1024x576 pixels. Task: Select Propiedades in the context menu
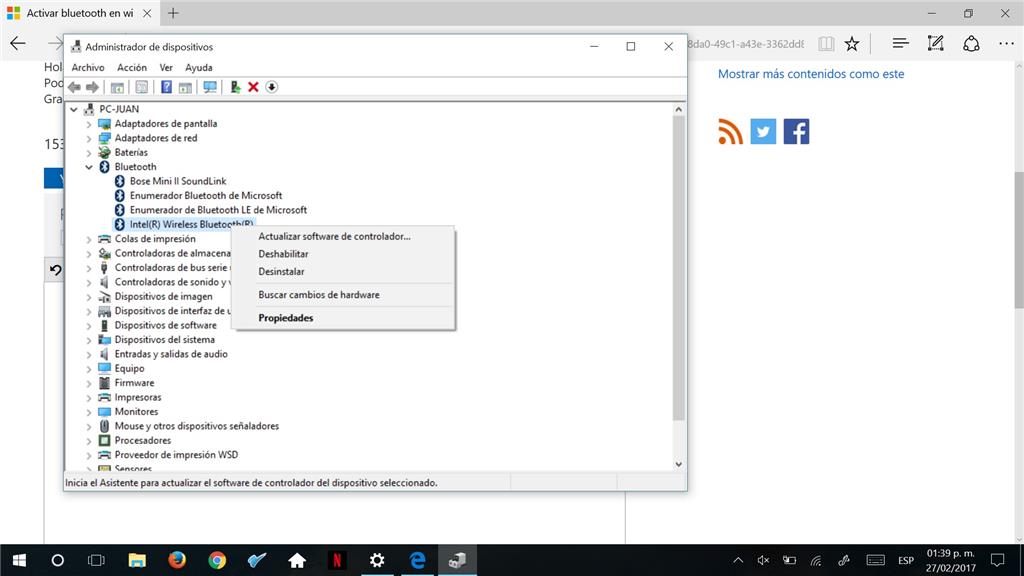286,317
